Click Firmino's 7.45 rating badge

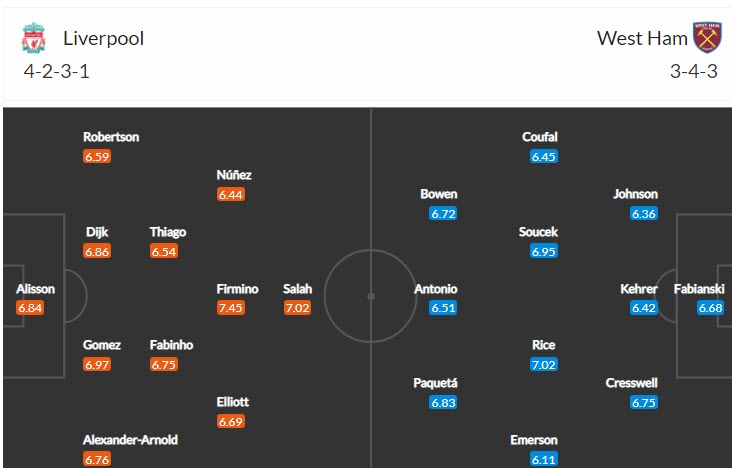pyautogui.click(x=231, y=308)
